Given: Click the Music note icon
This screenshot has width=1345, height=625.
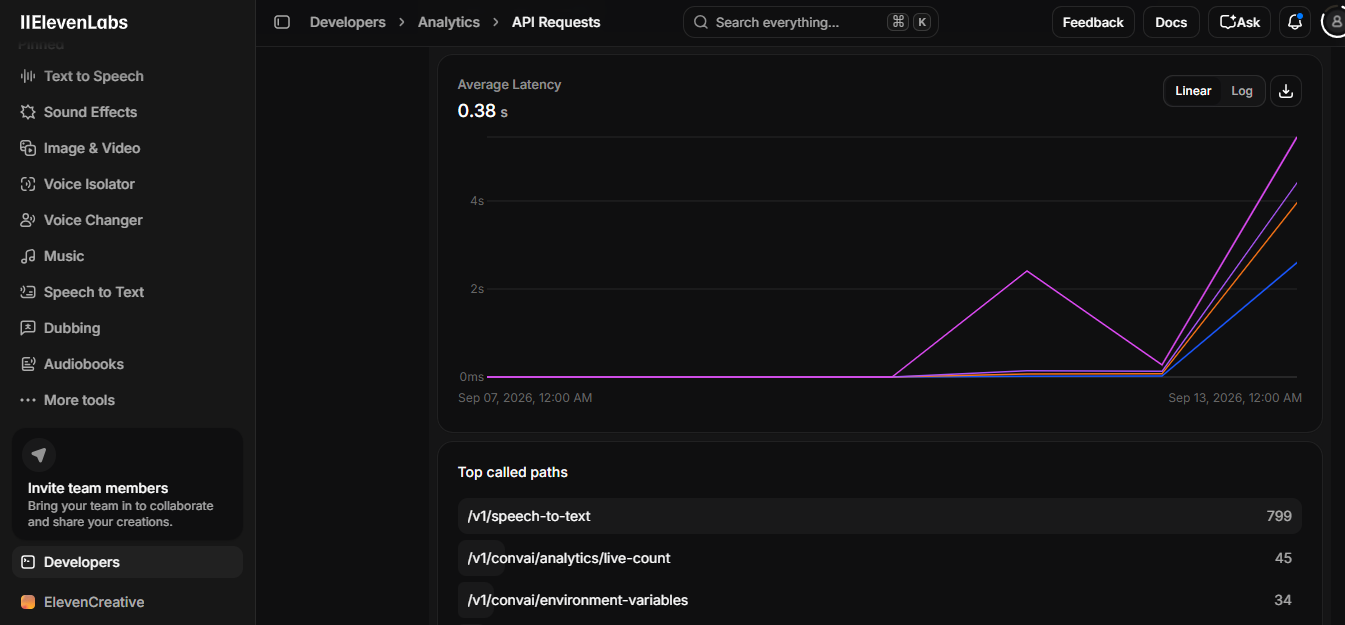Looking at the screenshot, I should (28, 256).
